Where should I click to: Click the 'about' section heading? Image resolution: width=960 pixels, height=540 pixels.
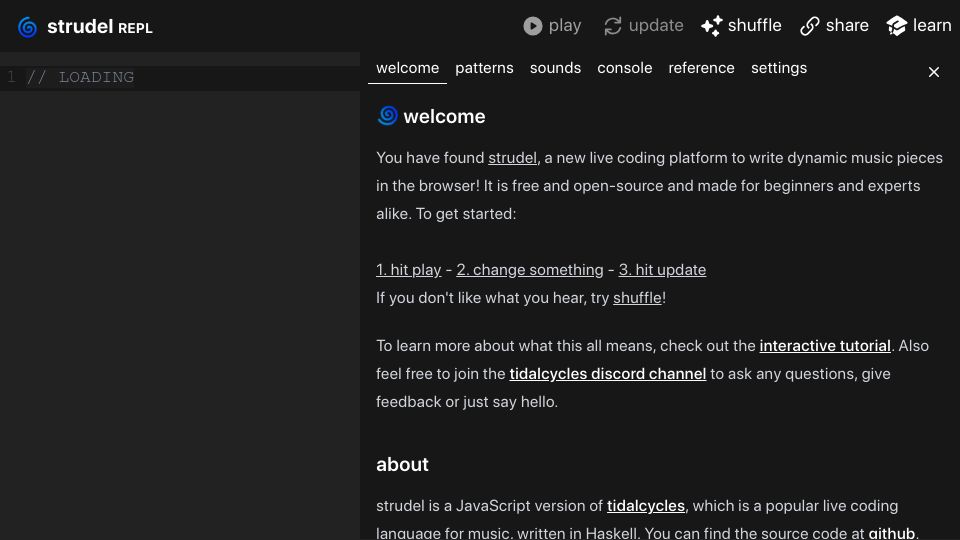point(402,465)
